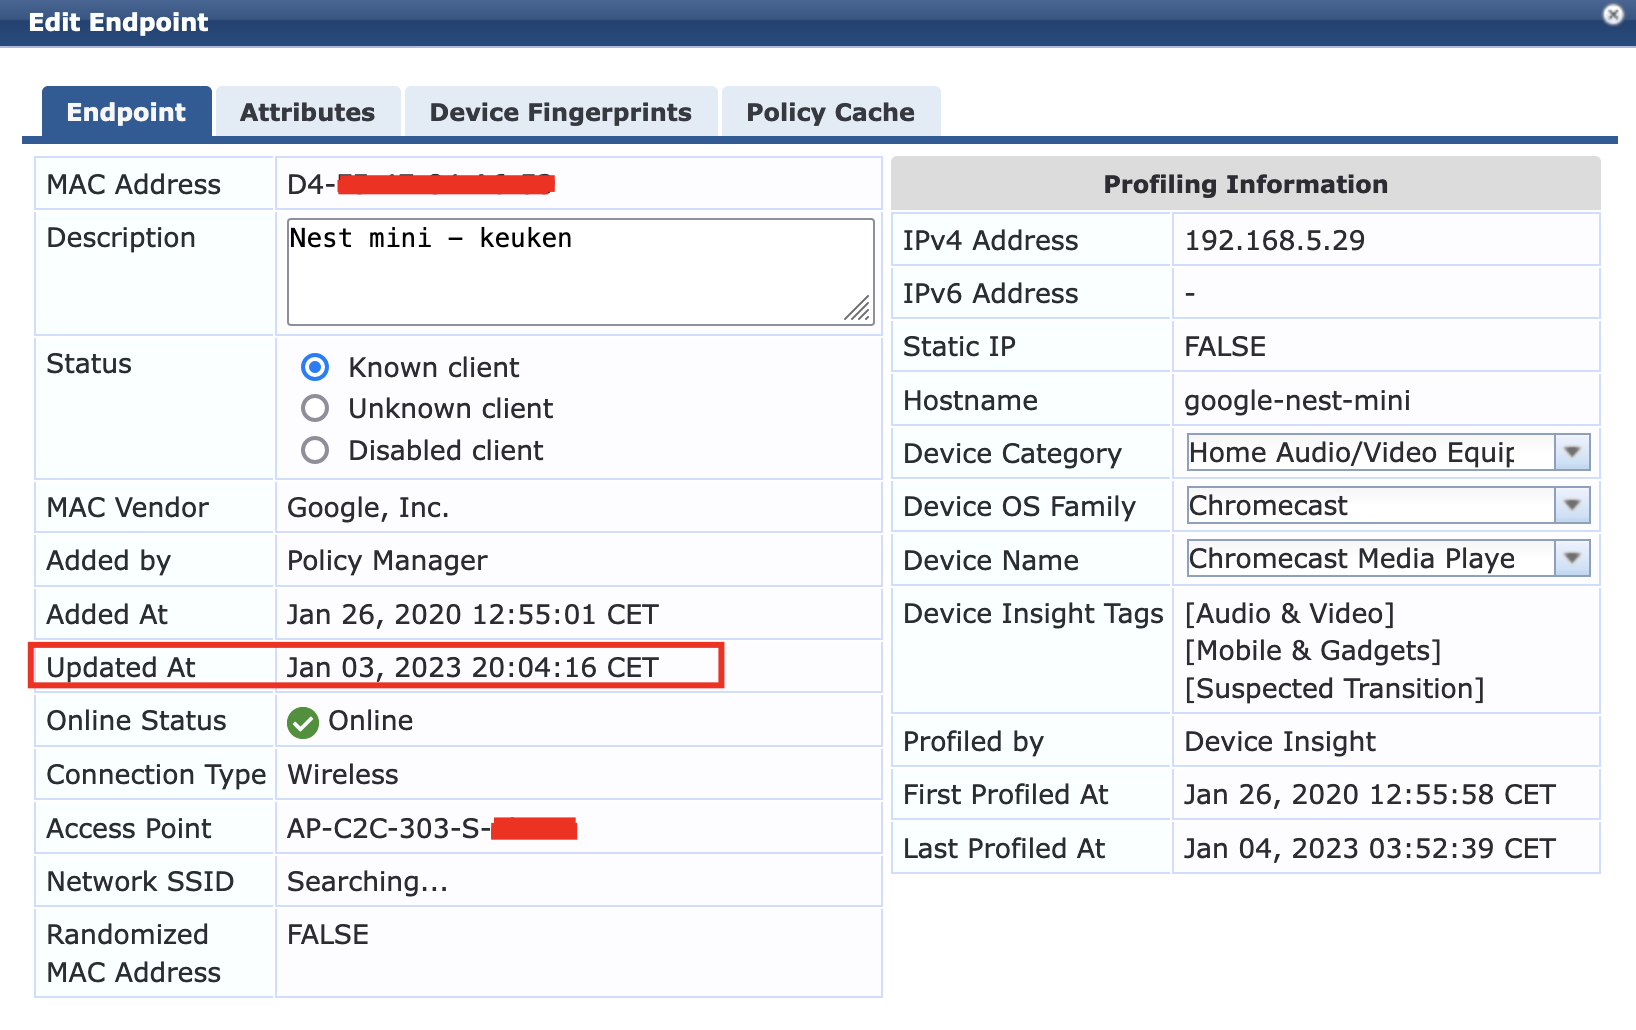Select the Unknown client radio button
Viewport: 1636px width, 1030px height.
pos(315,408)
